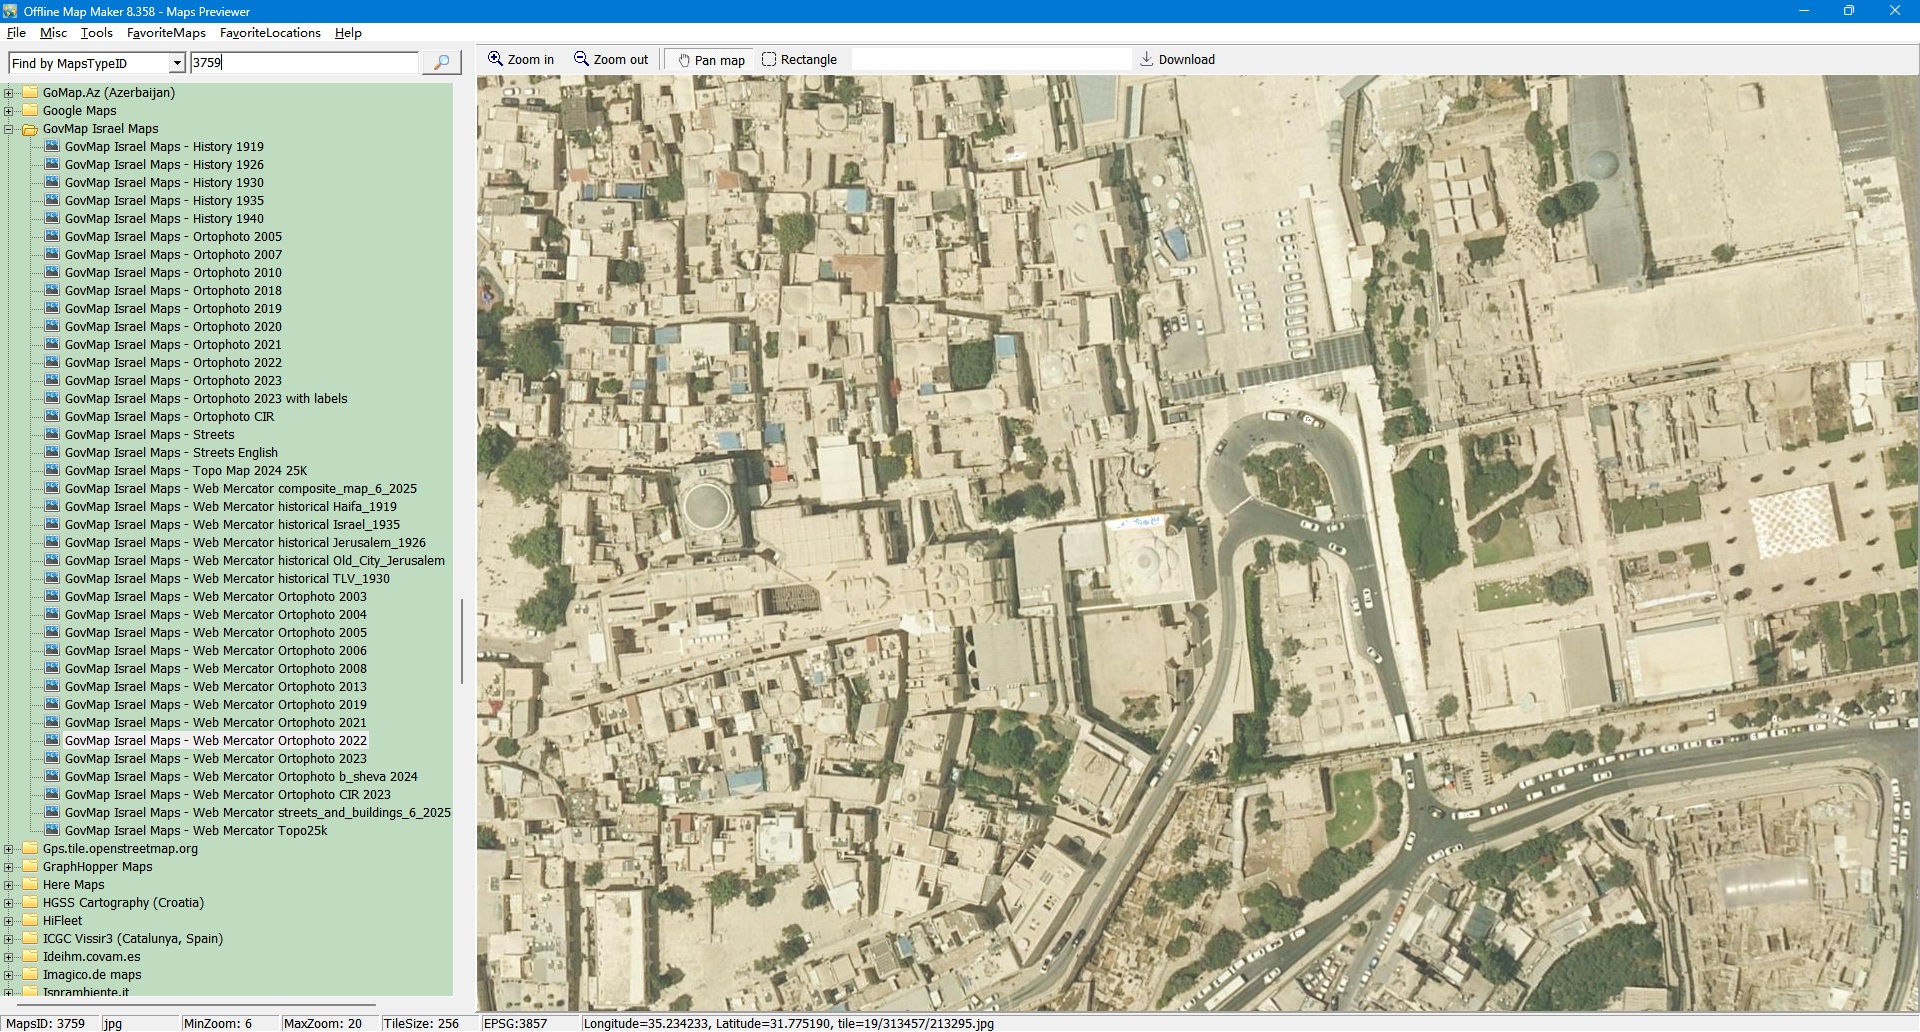Click the Web Mercator Topo25k map icon

[x=53, y=831]
